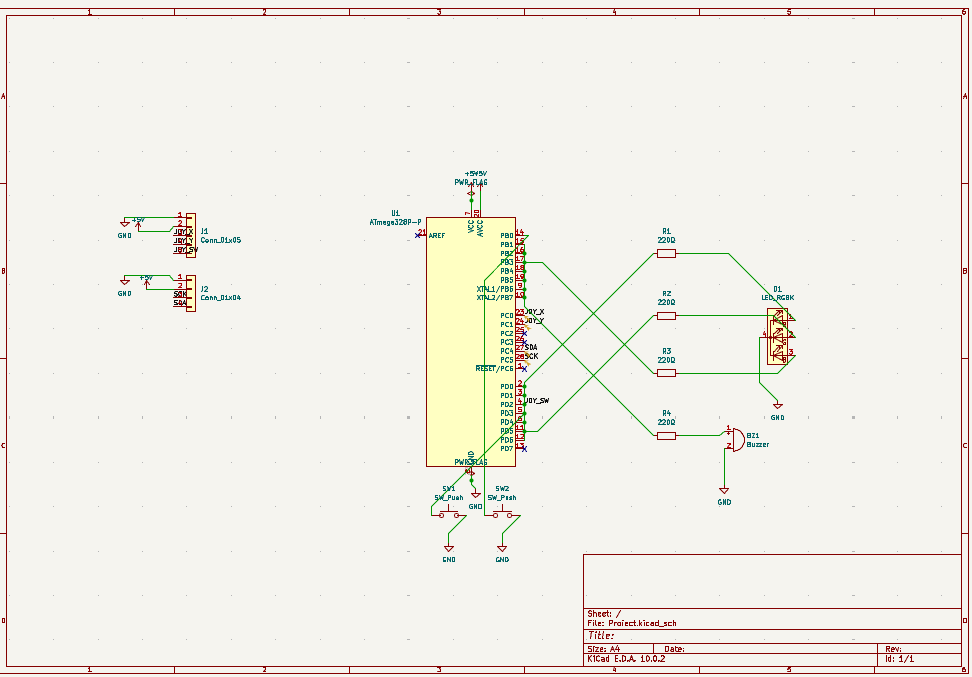Click the J2 reference label
Viewport: 972px width, 677px height.
205,289
